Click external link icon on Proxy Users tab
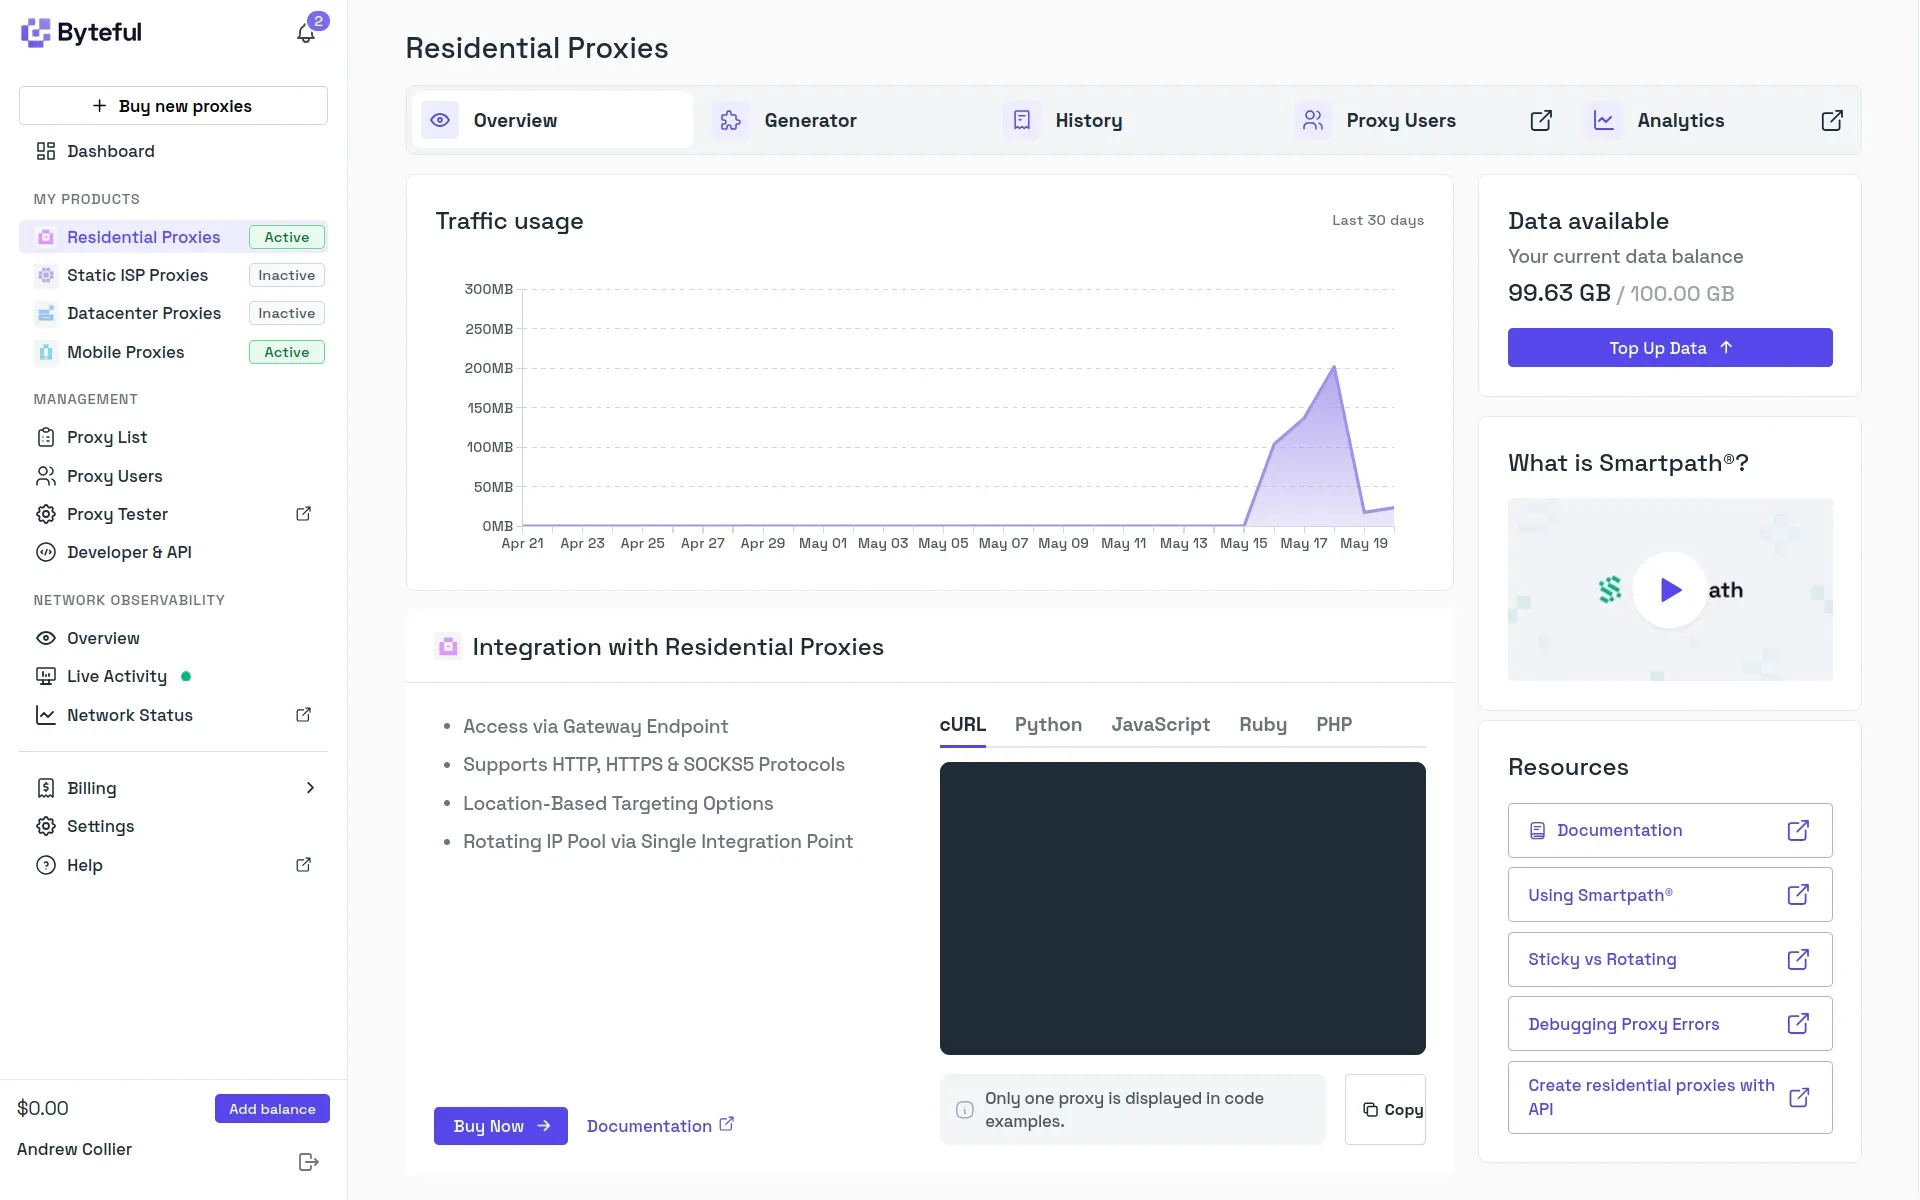The image size is (1920, 1200). coord(1541,120)
